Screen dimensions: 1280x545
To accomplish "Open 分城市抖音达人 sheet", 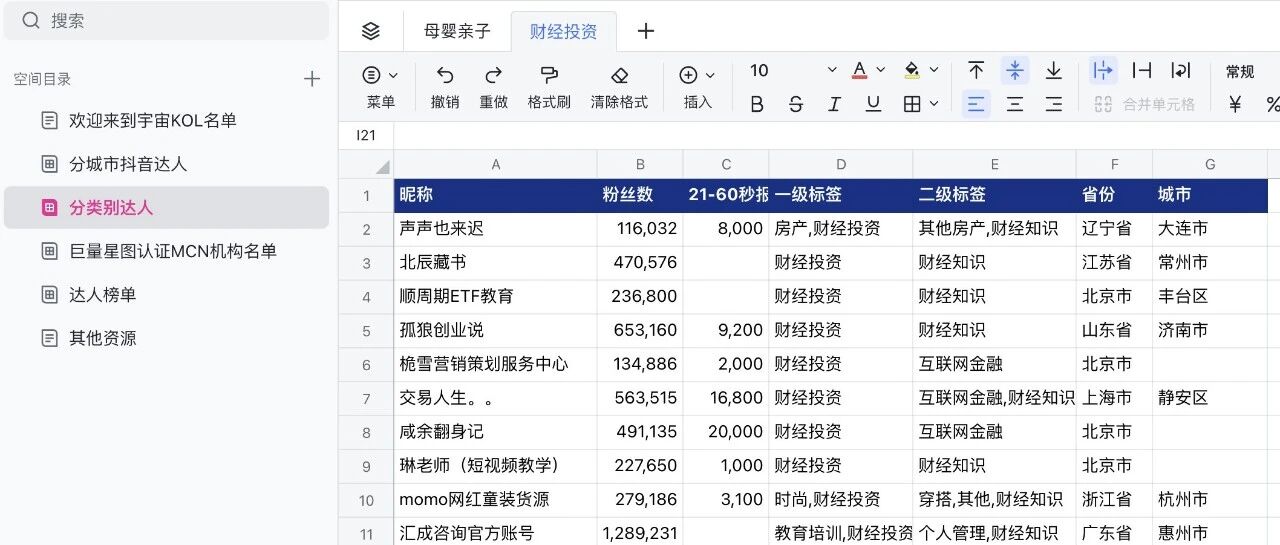I will [x=166, y=164].
